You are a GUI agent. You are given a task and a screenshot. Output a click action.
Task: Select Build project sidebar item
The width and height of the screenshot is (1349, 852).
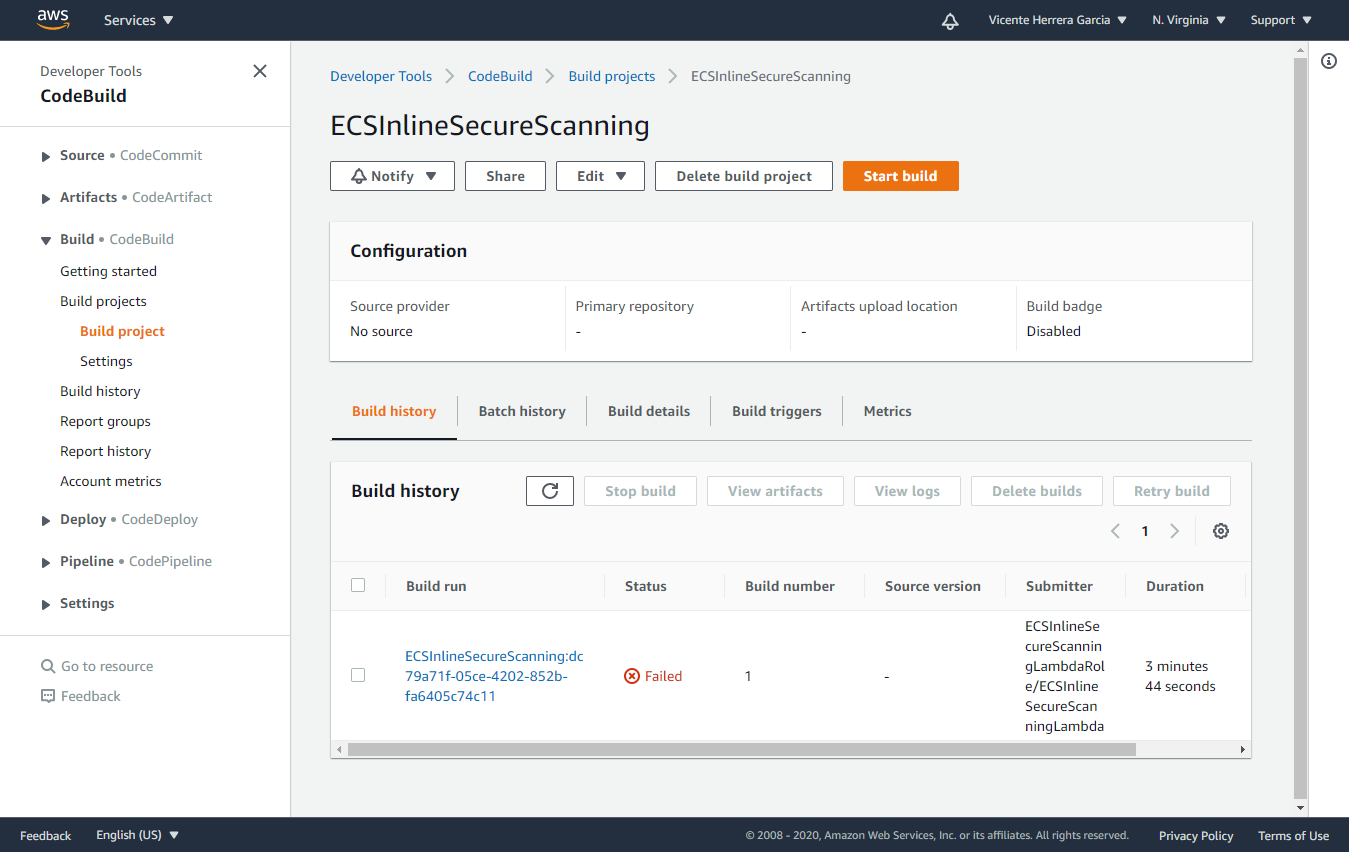[122, 331]
